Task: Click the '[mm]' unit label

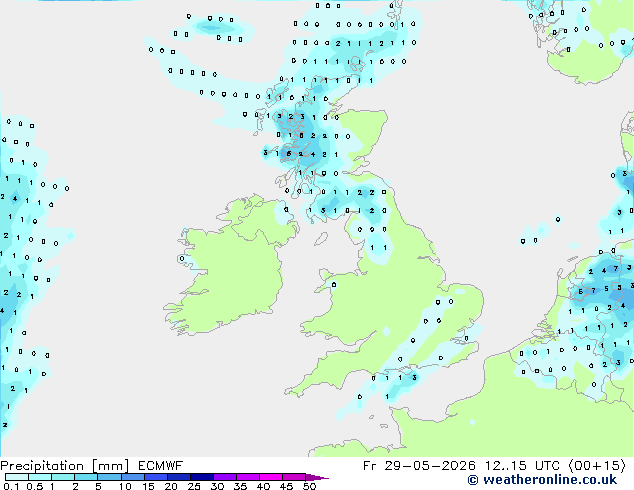Action: tap(110, 466)
